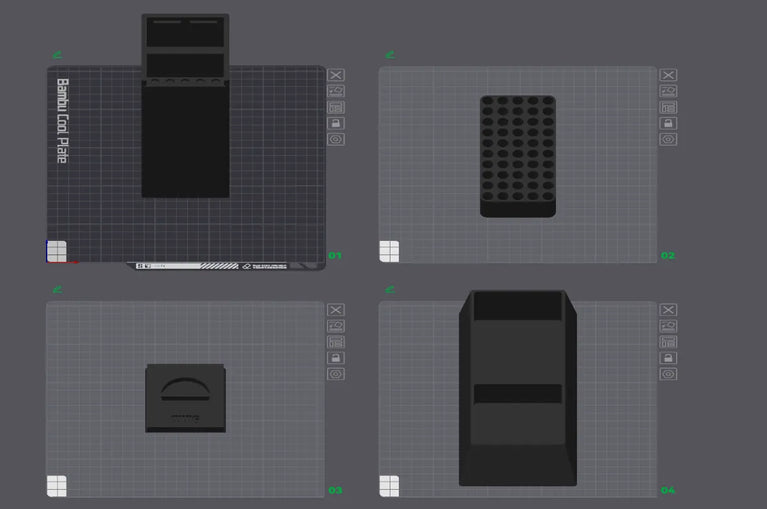767x509 pixels.
Task: Open plate 01 settings icon
Action: pyautogui.click(x=336, y=139)
